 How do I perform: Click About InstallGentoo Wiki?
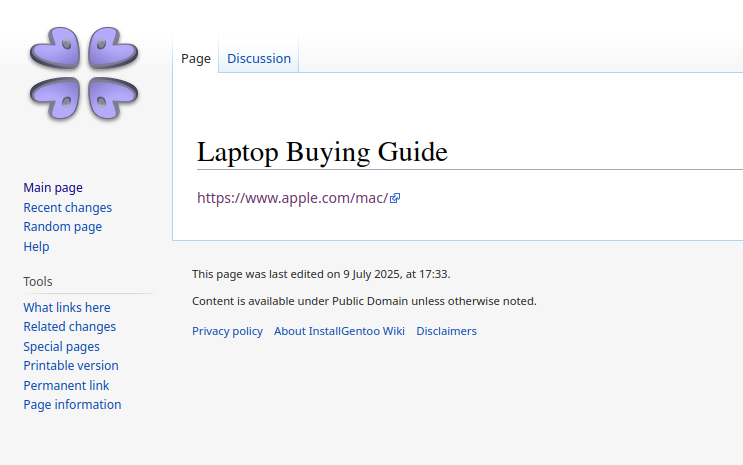339,331
